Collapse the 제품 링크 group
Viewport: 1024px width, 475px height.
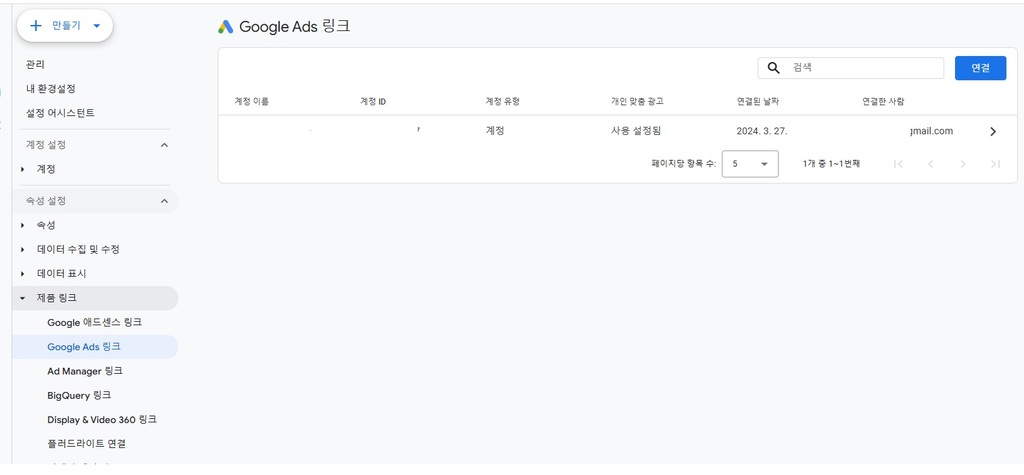23,298
